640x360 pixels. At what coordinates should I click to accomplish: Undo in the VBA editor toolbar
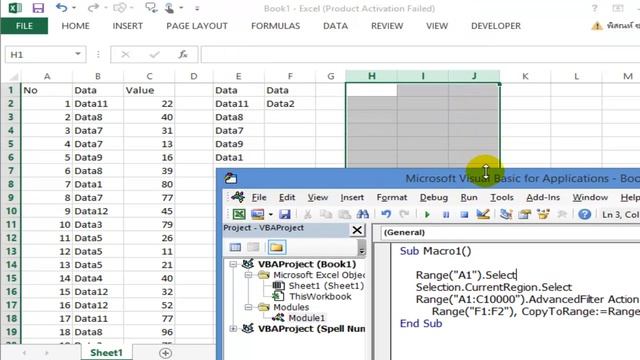coord(386,214)
